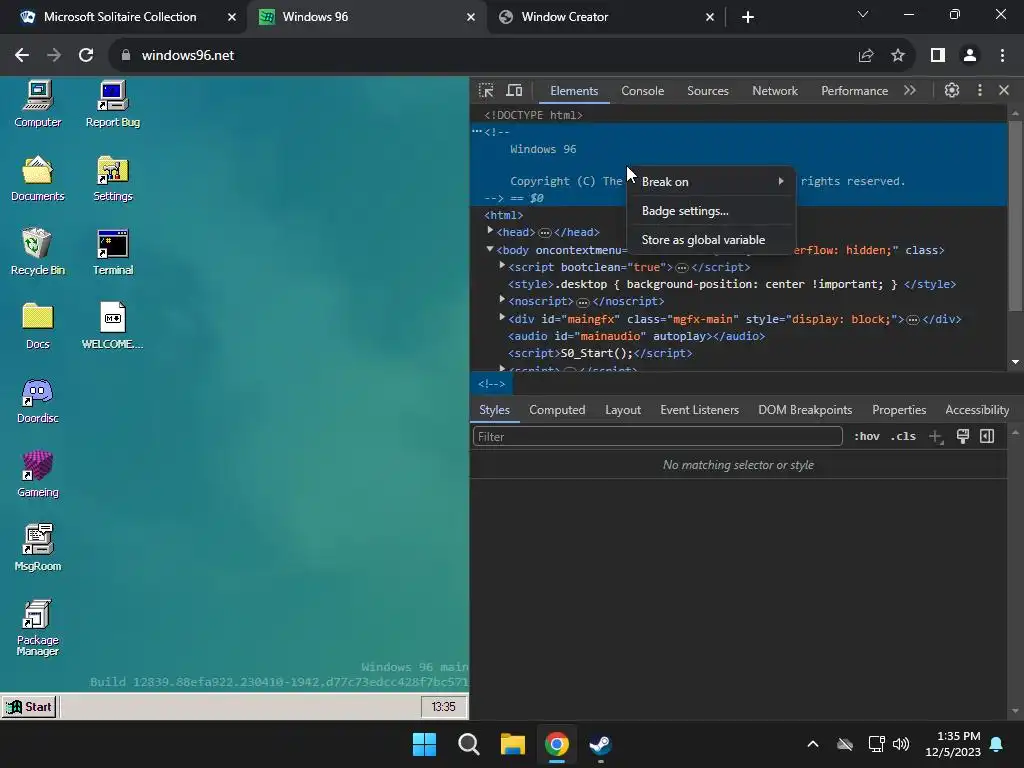Open Chrome side panel icon

[x=938, y=56]
